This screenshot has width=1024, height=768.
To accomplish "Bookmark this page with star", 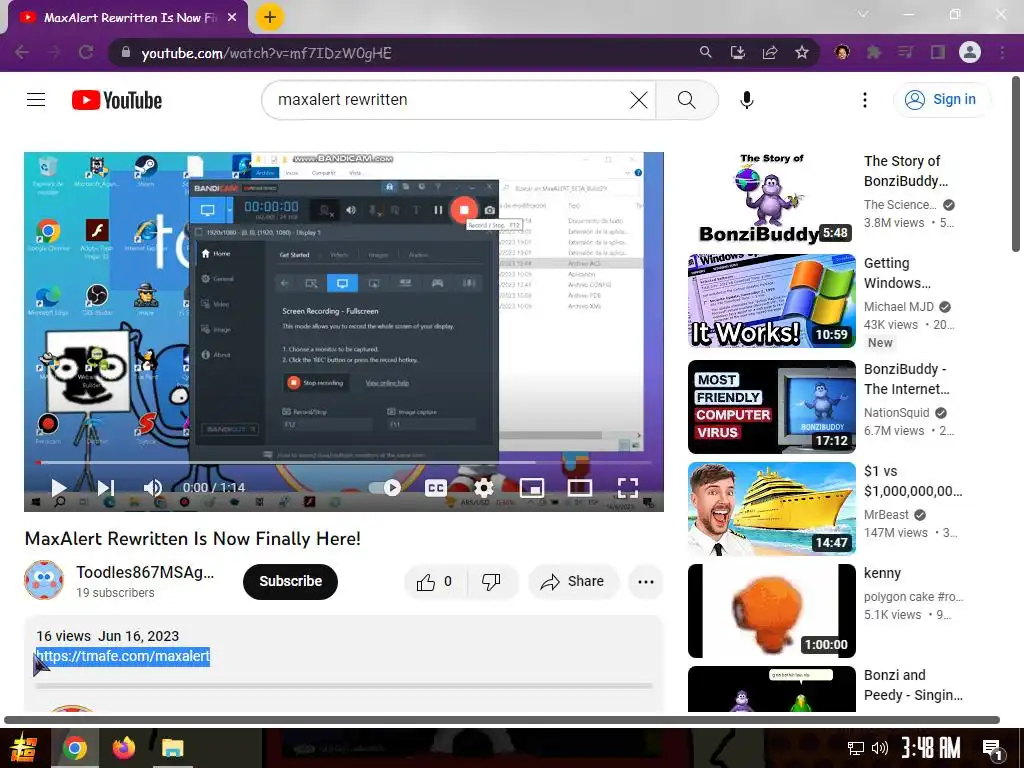I will (802, 52).
